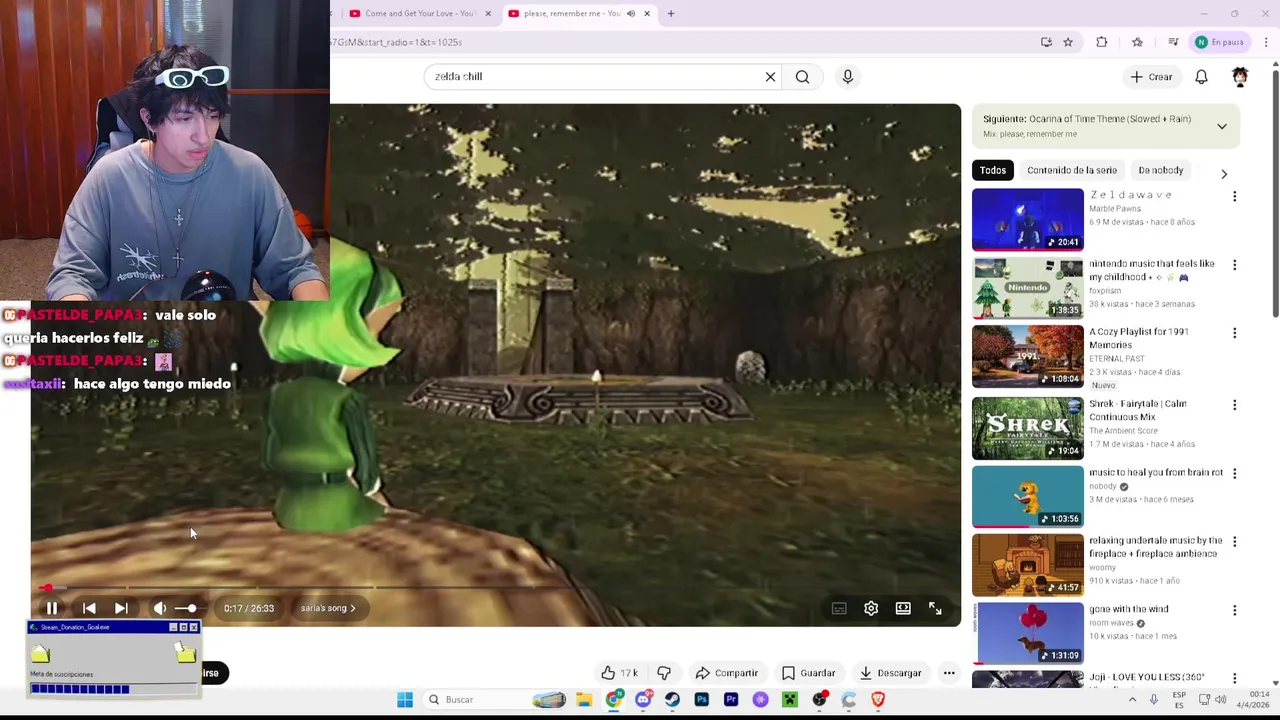The width and height of the screenshot is (1280, 720).
Task: Click the Descargar download button
Action: click(890, 673)
